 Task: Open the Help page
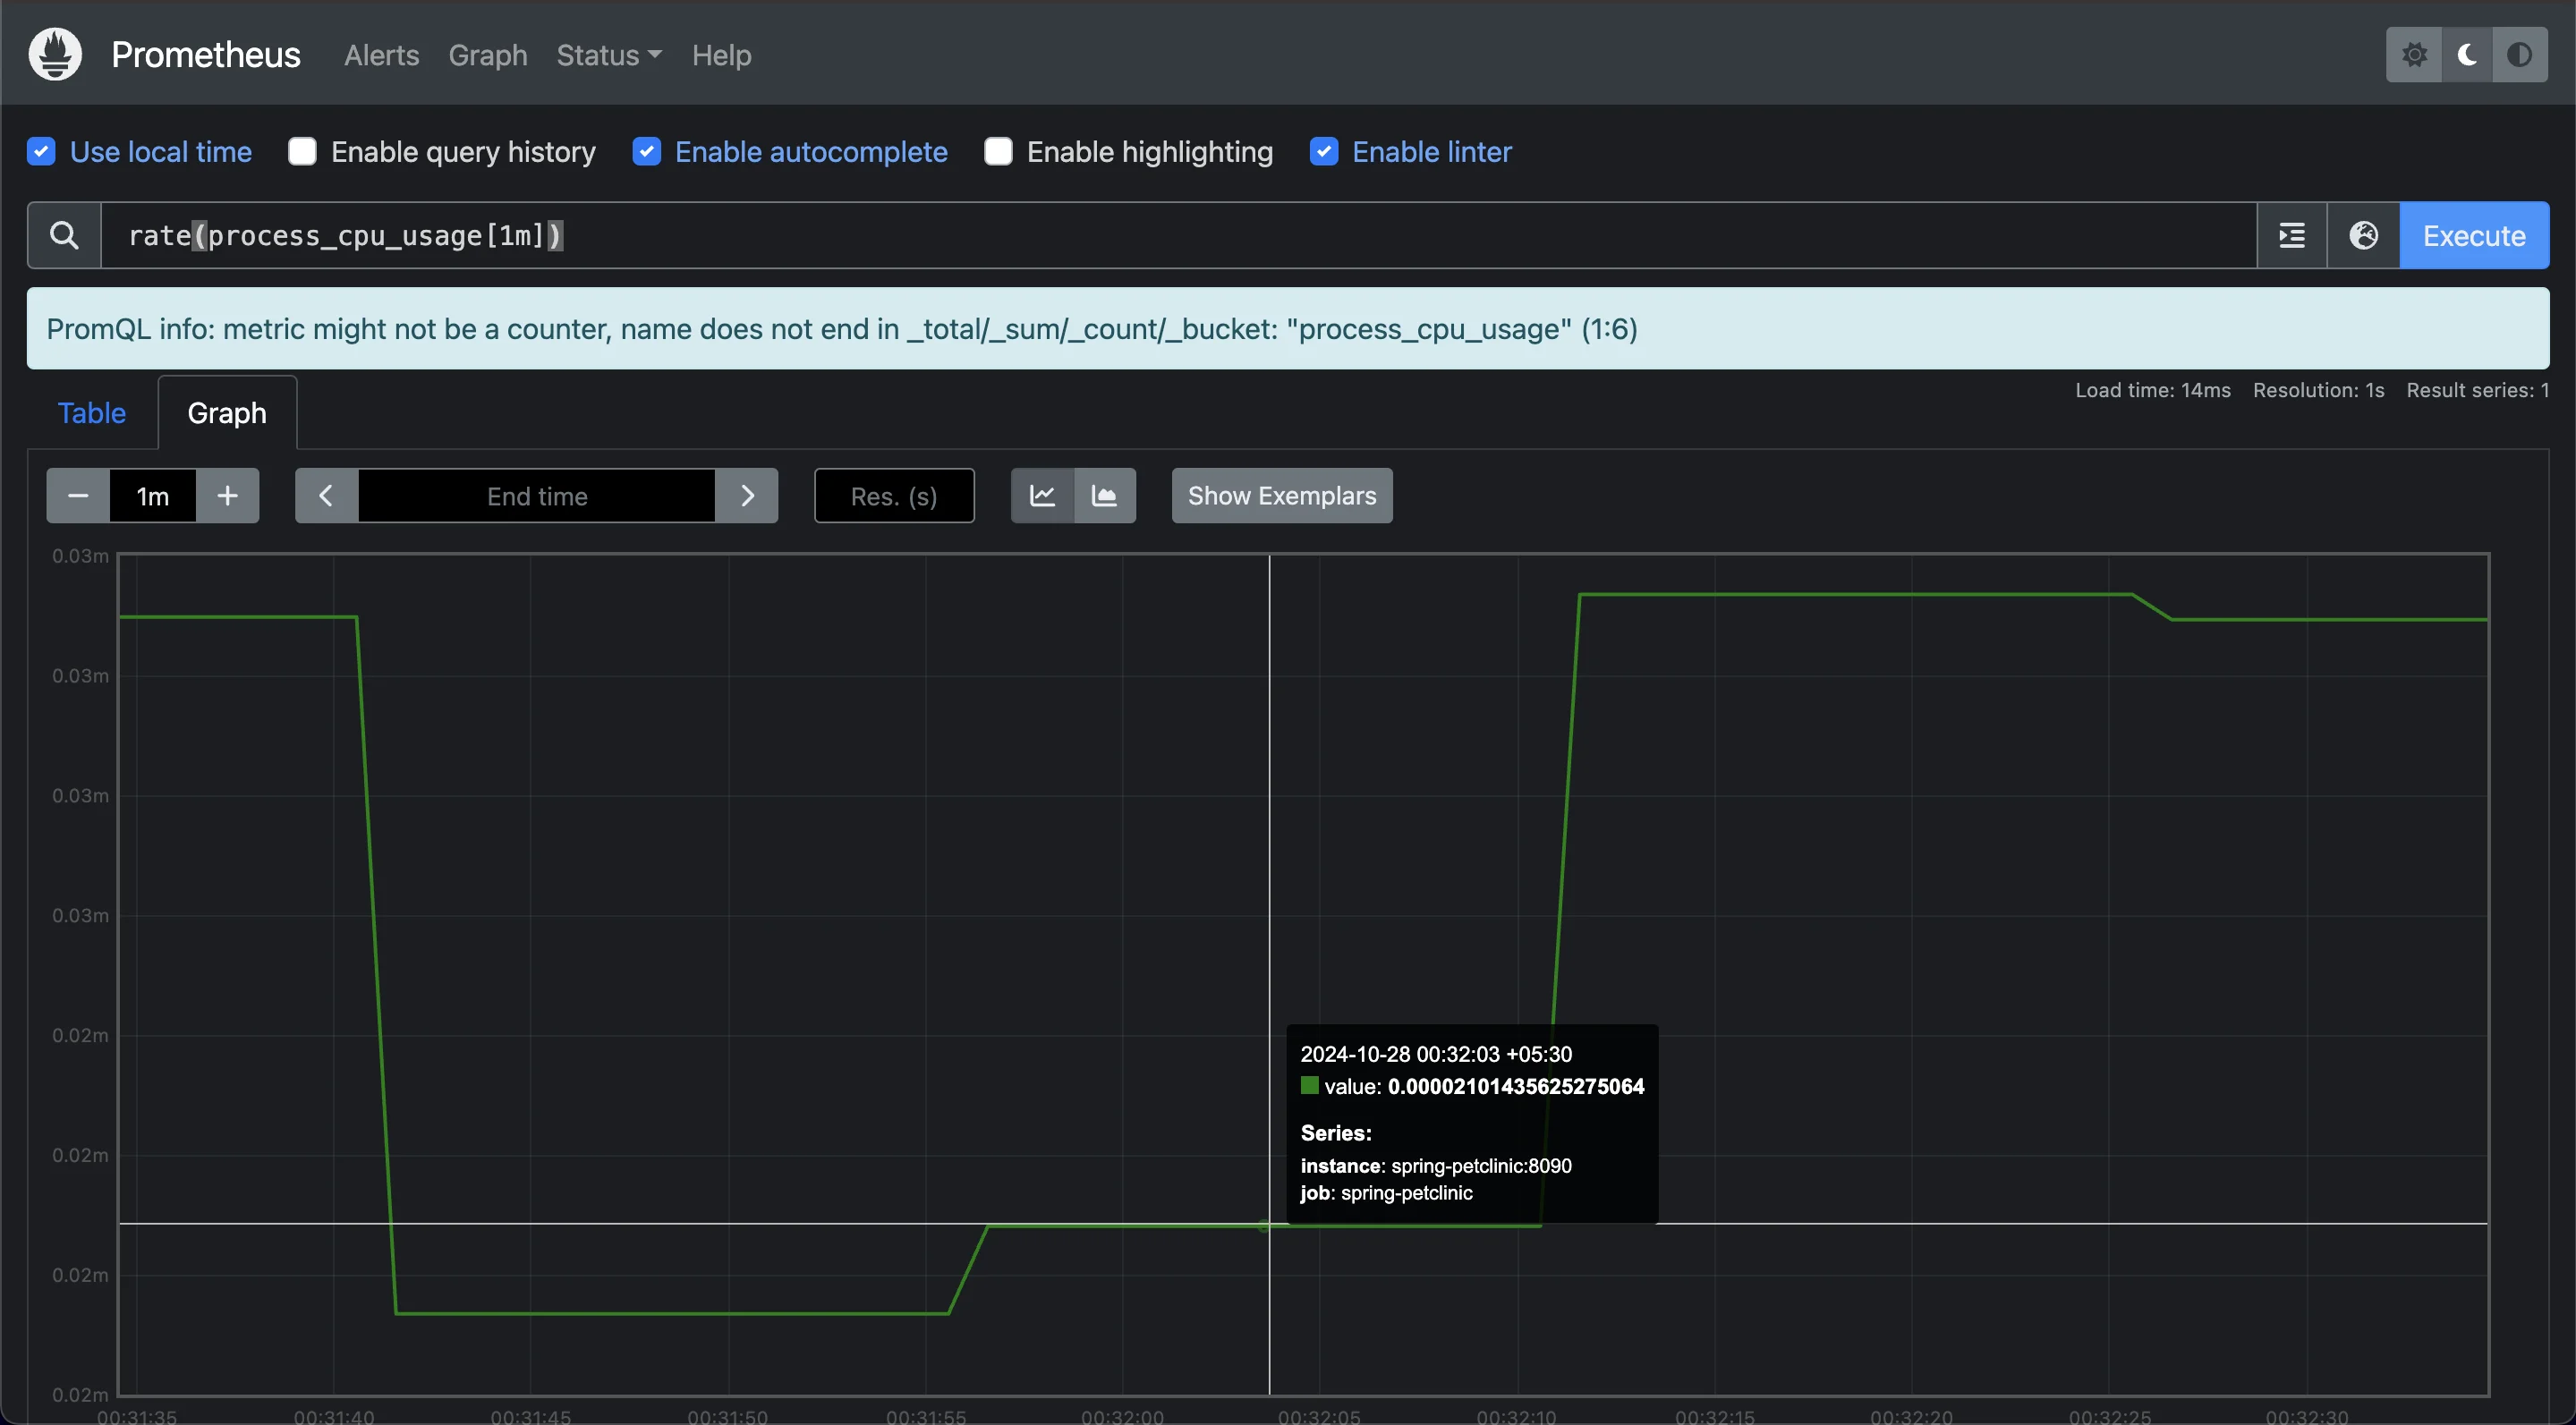[x=722, y=55]
